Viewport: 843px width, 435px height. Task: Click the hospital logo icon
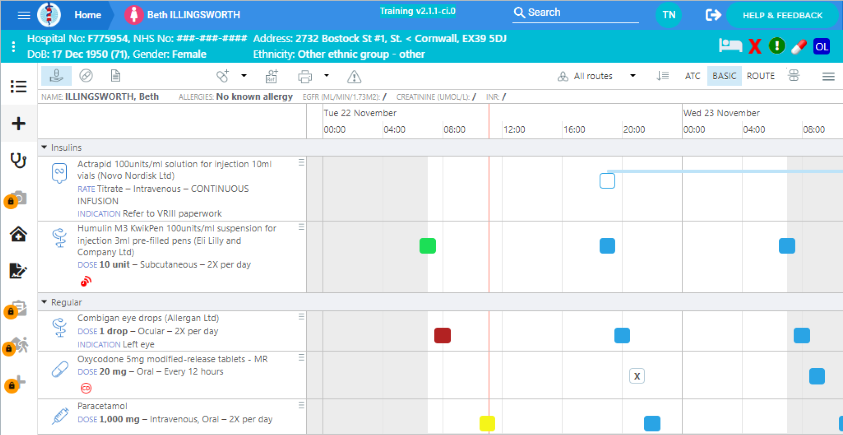[x=49, y=15]
